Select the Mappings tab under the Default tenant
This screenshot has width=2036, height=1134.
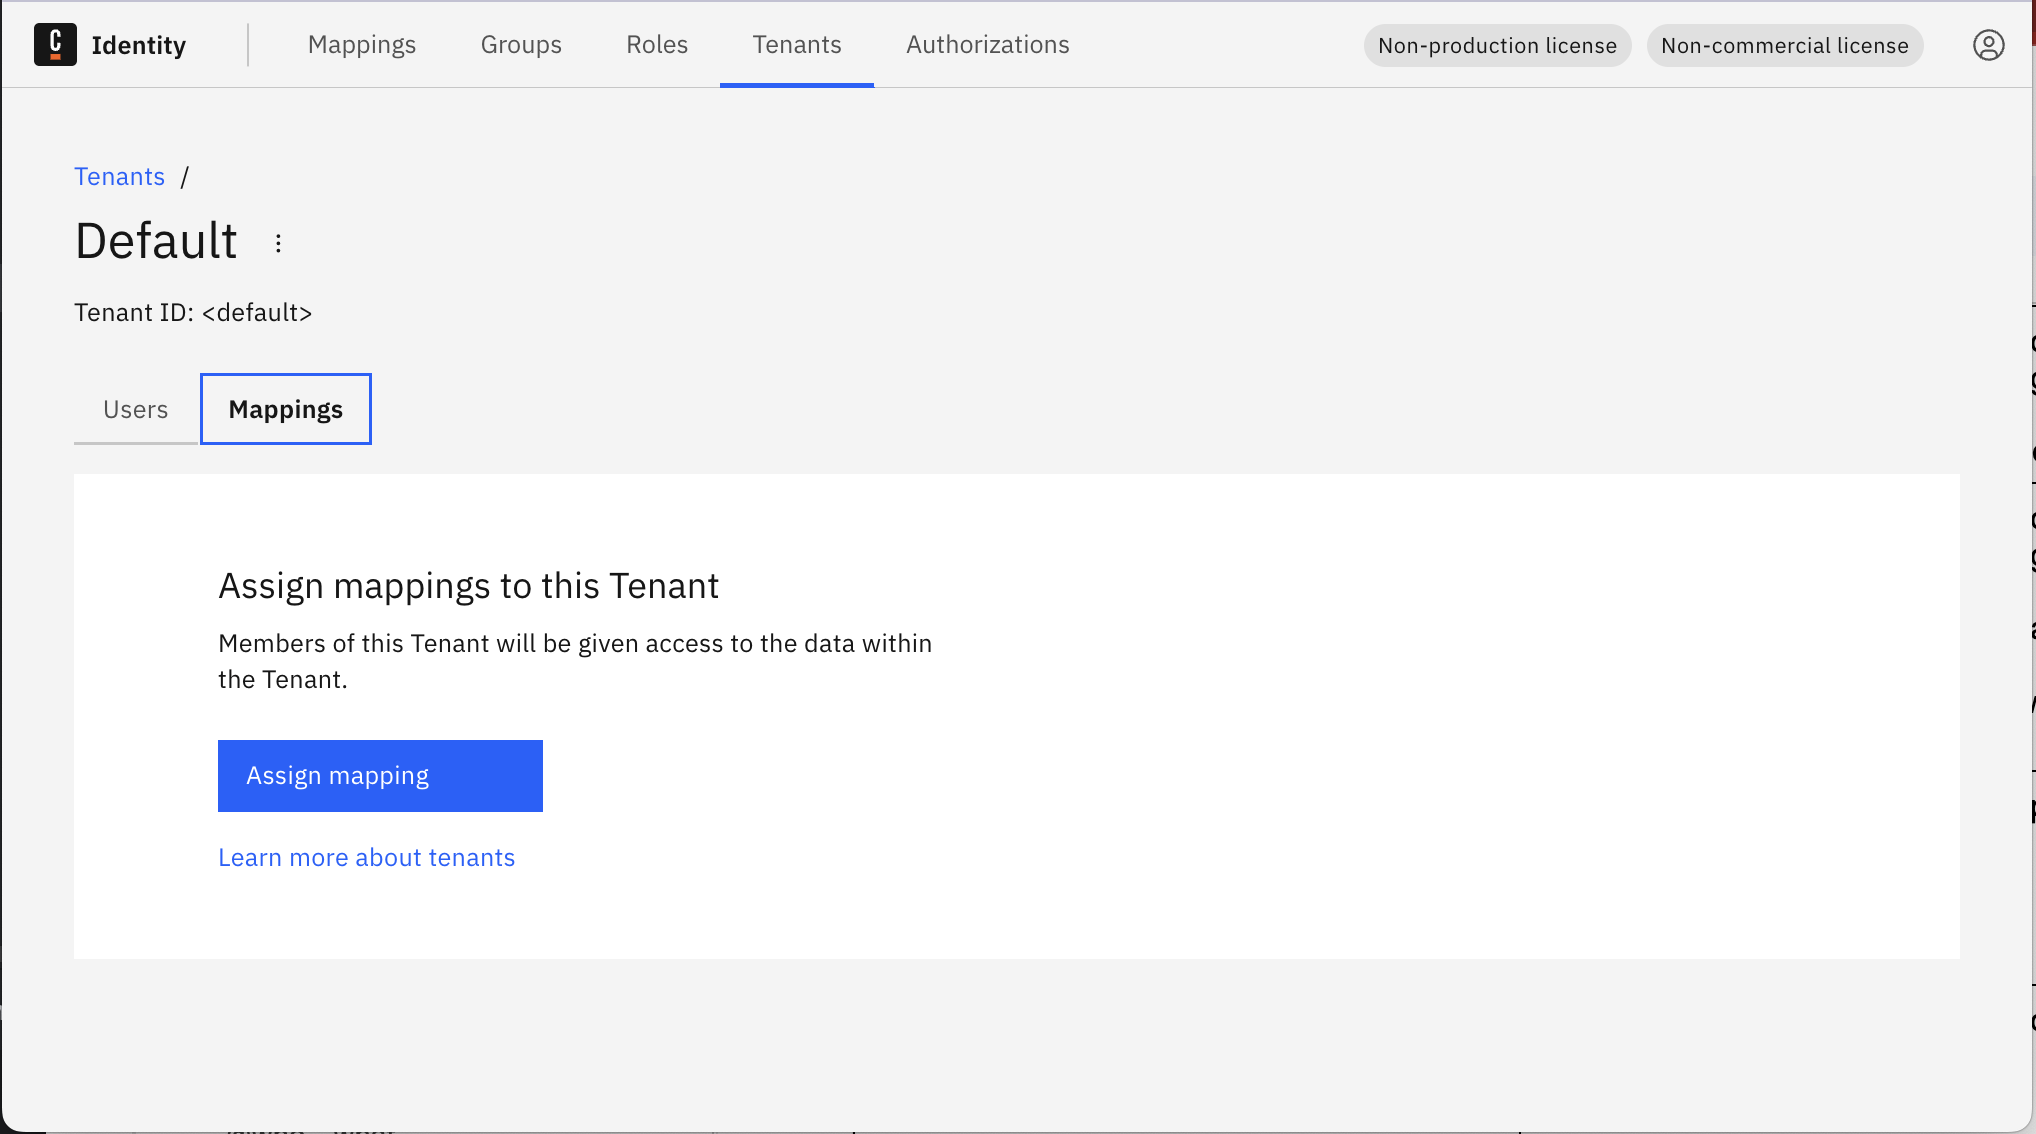[285, 409]
